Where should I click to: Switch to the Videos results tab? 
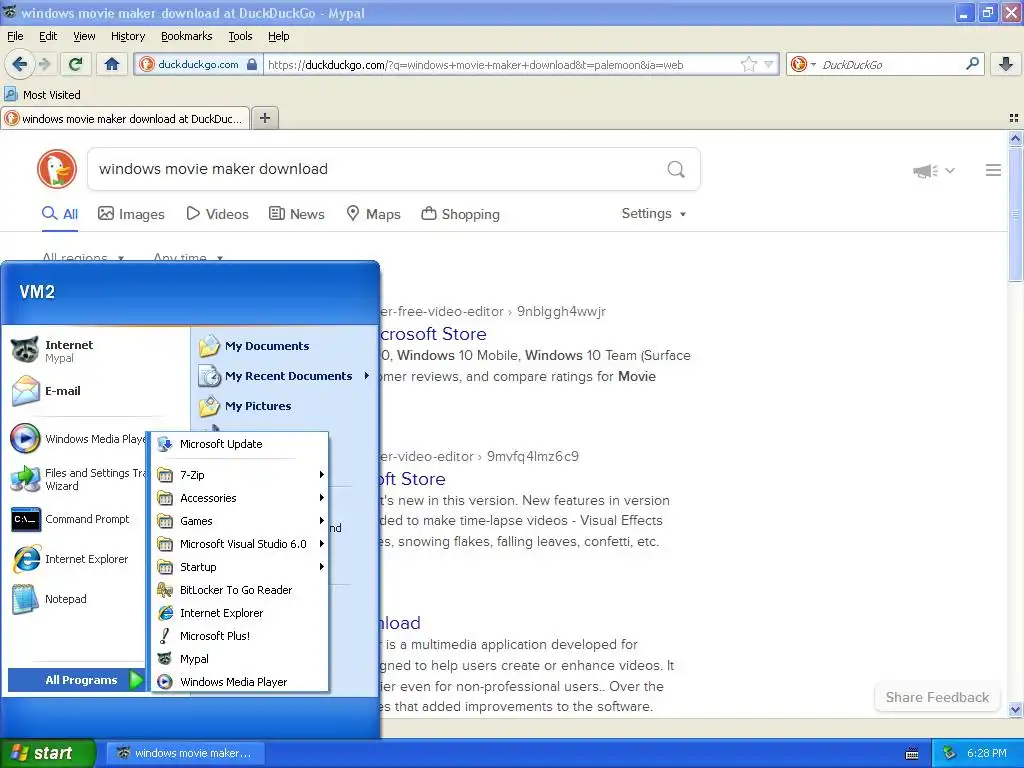click(217, 214)
